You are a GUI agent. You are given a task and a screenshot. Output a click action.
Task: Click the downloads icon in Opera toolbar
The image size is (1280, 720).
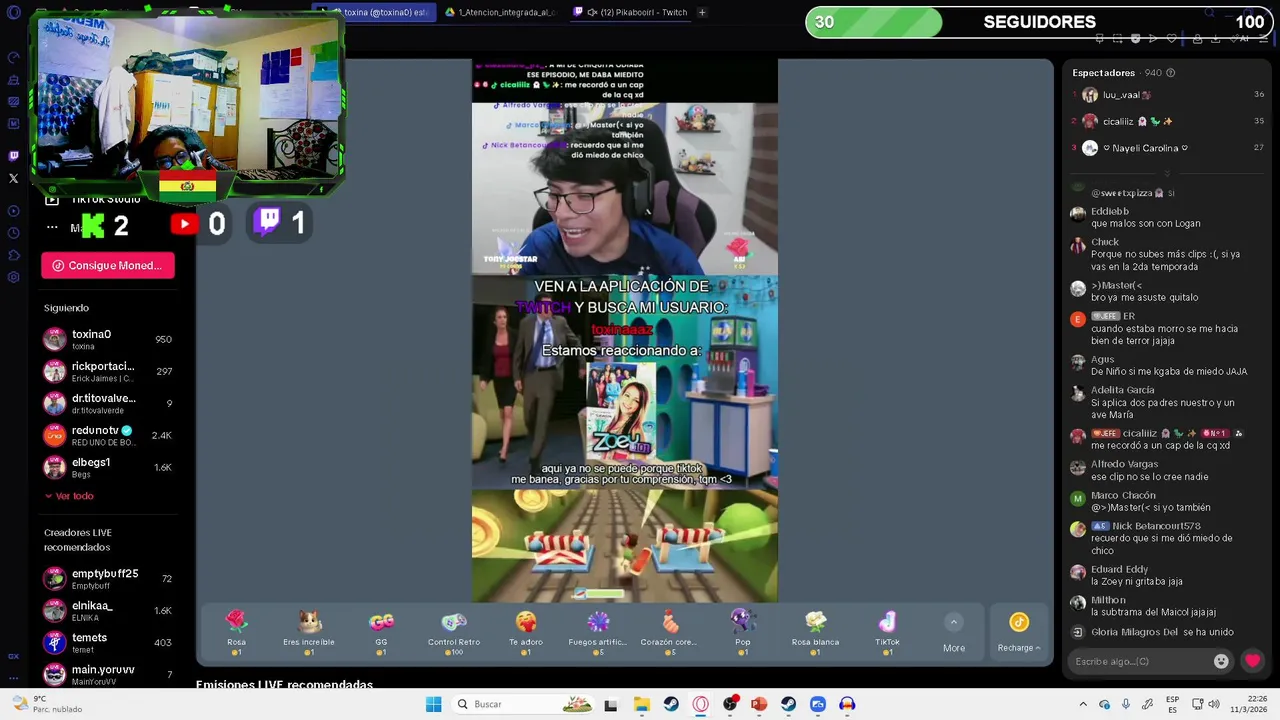pos(1215,39)
